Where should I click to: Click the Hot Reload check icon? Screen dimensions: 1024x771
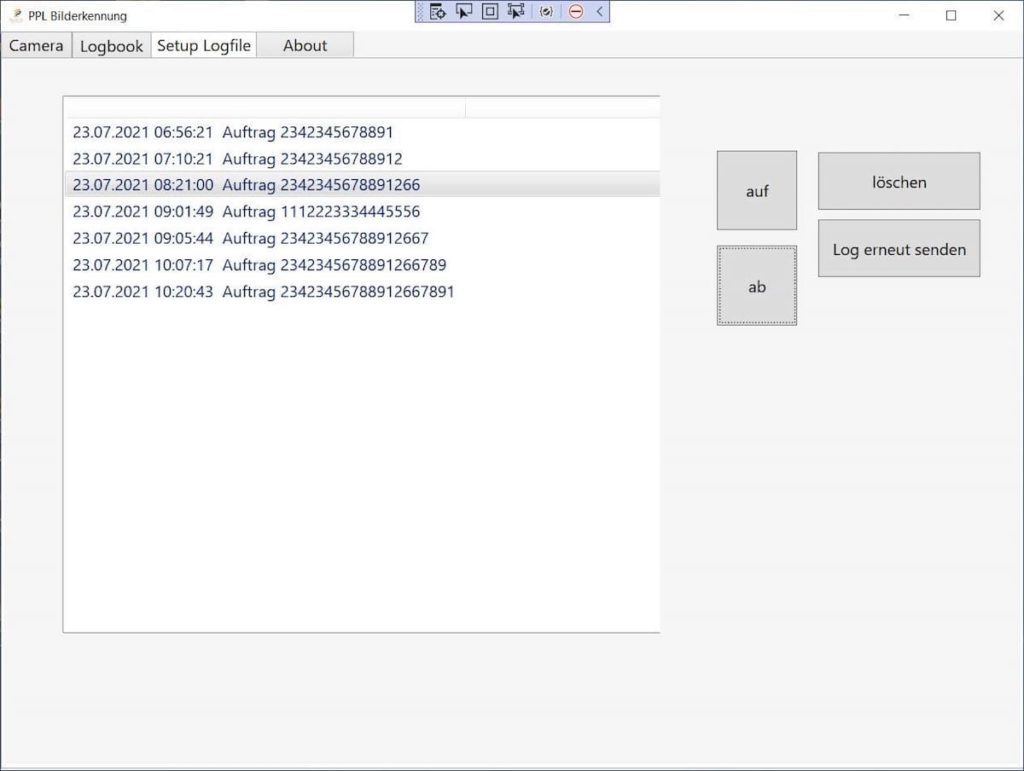point(546,12)
